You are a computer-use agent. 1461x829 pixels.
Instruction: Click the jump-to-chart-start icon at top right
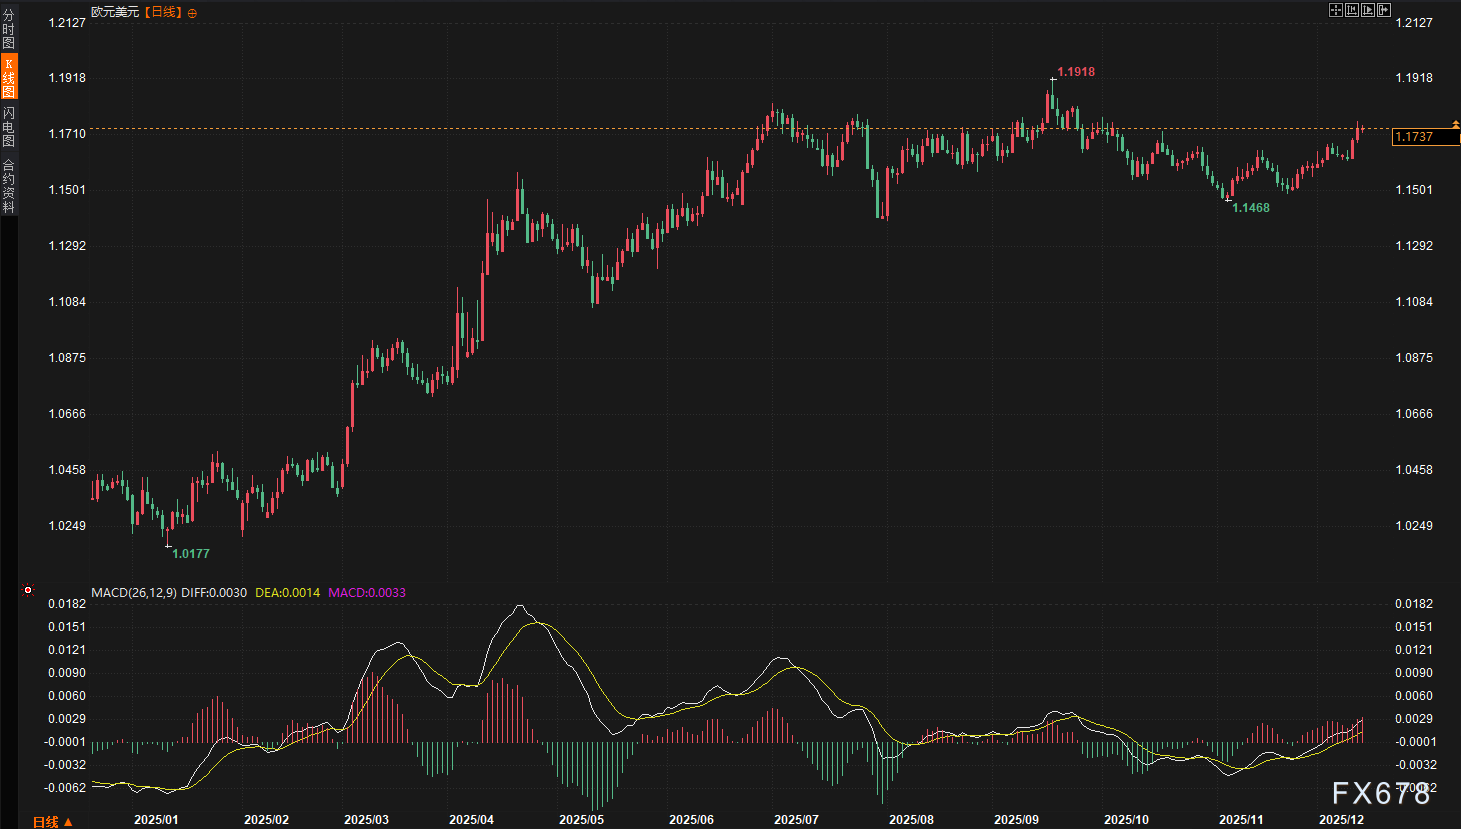(1352, 10)
